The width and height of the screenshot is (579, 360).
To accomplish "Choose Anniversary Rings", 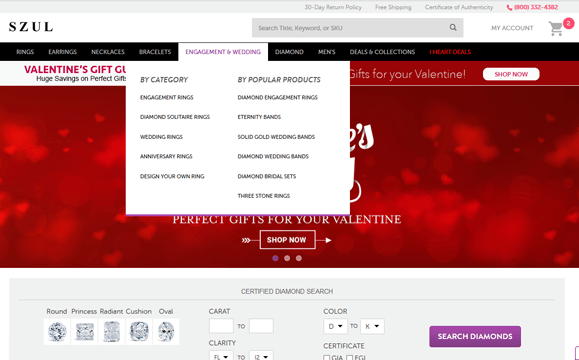I will 166,157.
